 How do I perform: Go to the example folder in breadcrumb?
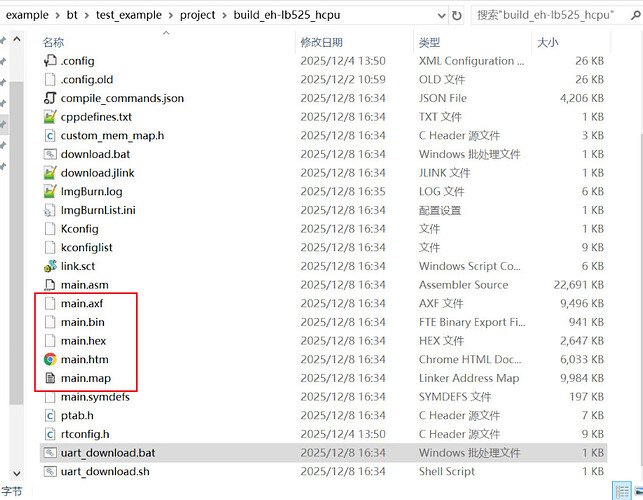click(x=28, y=16)
